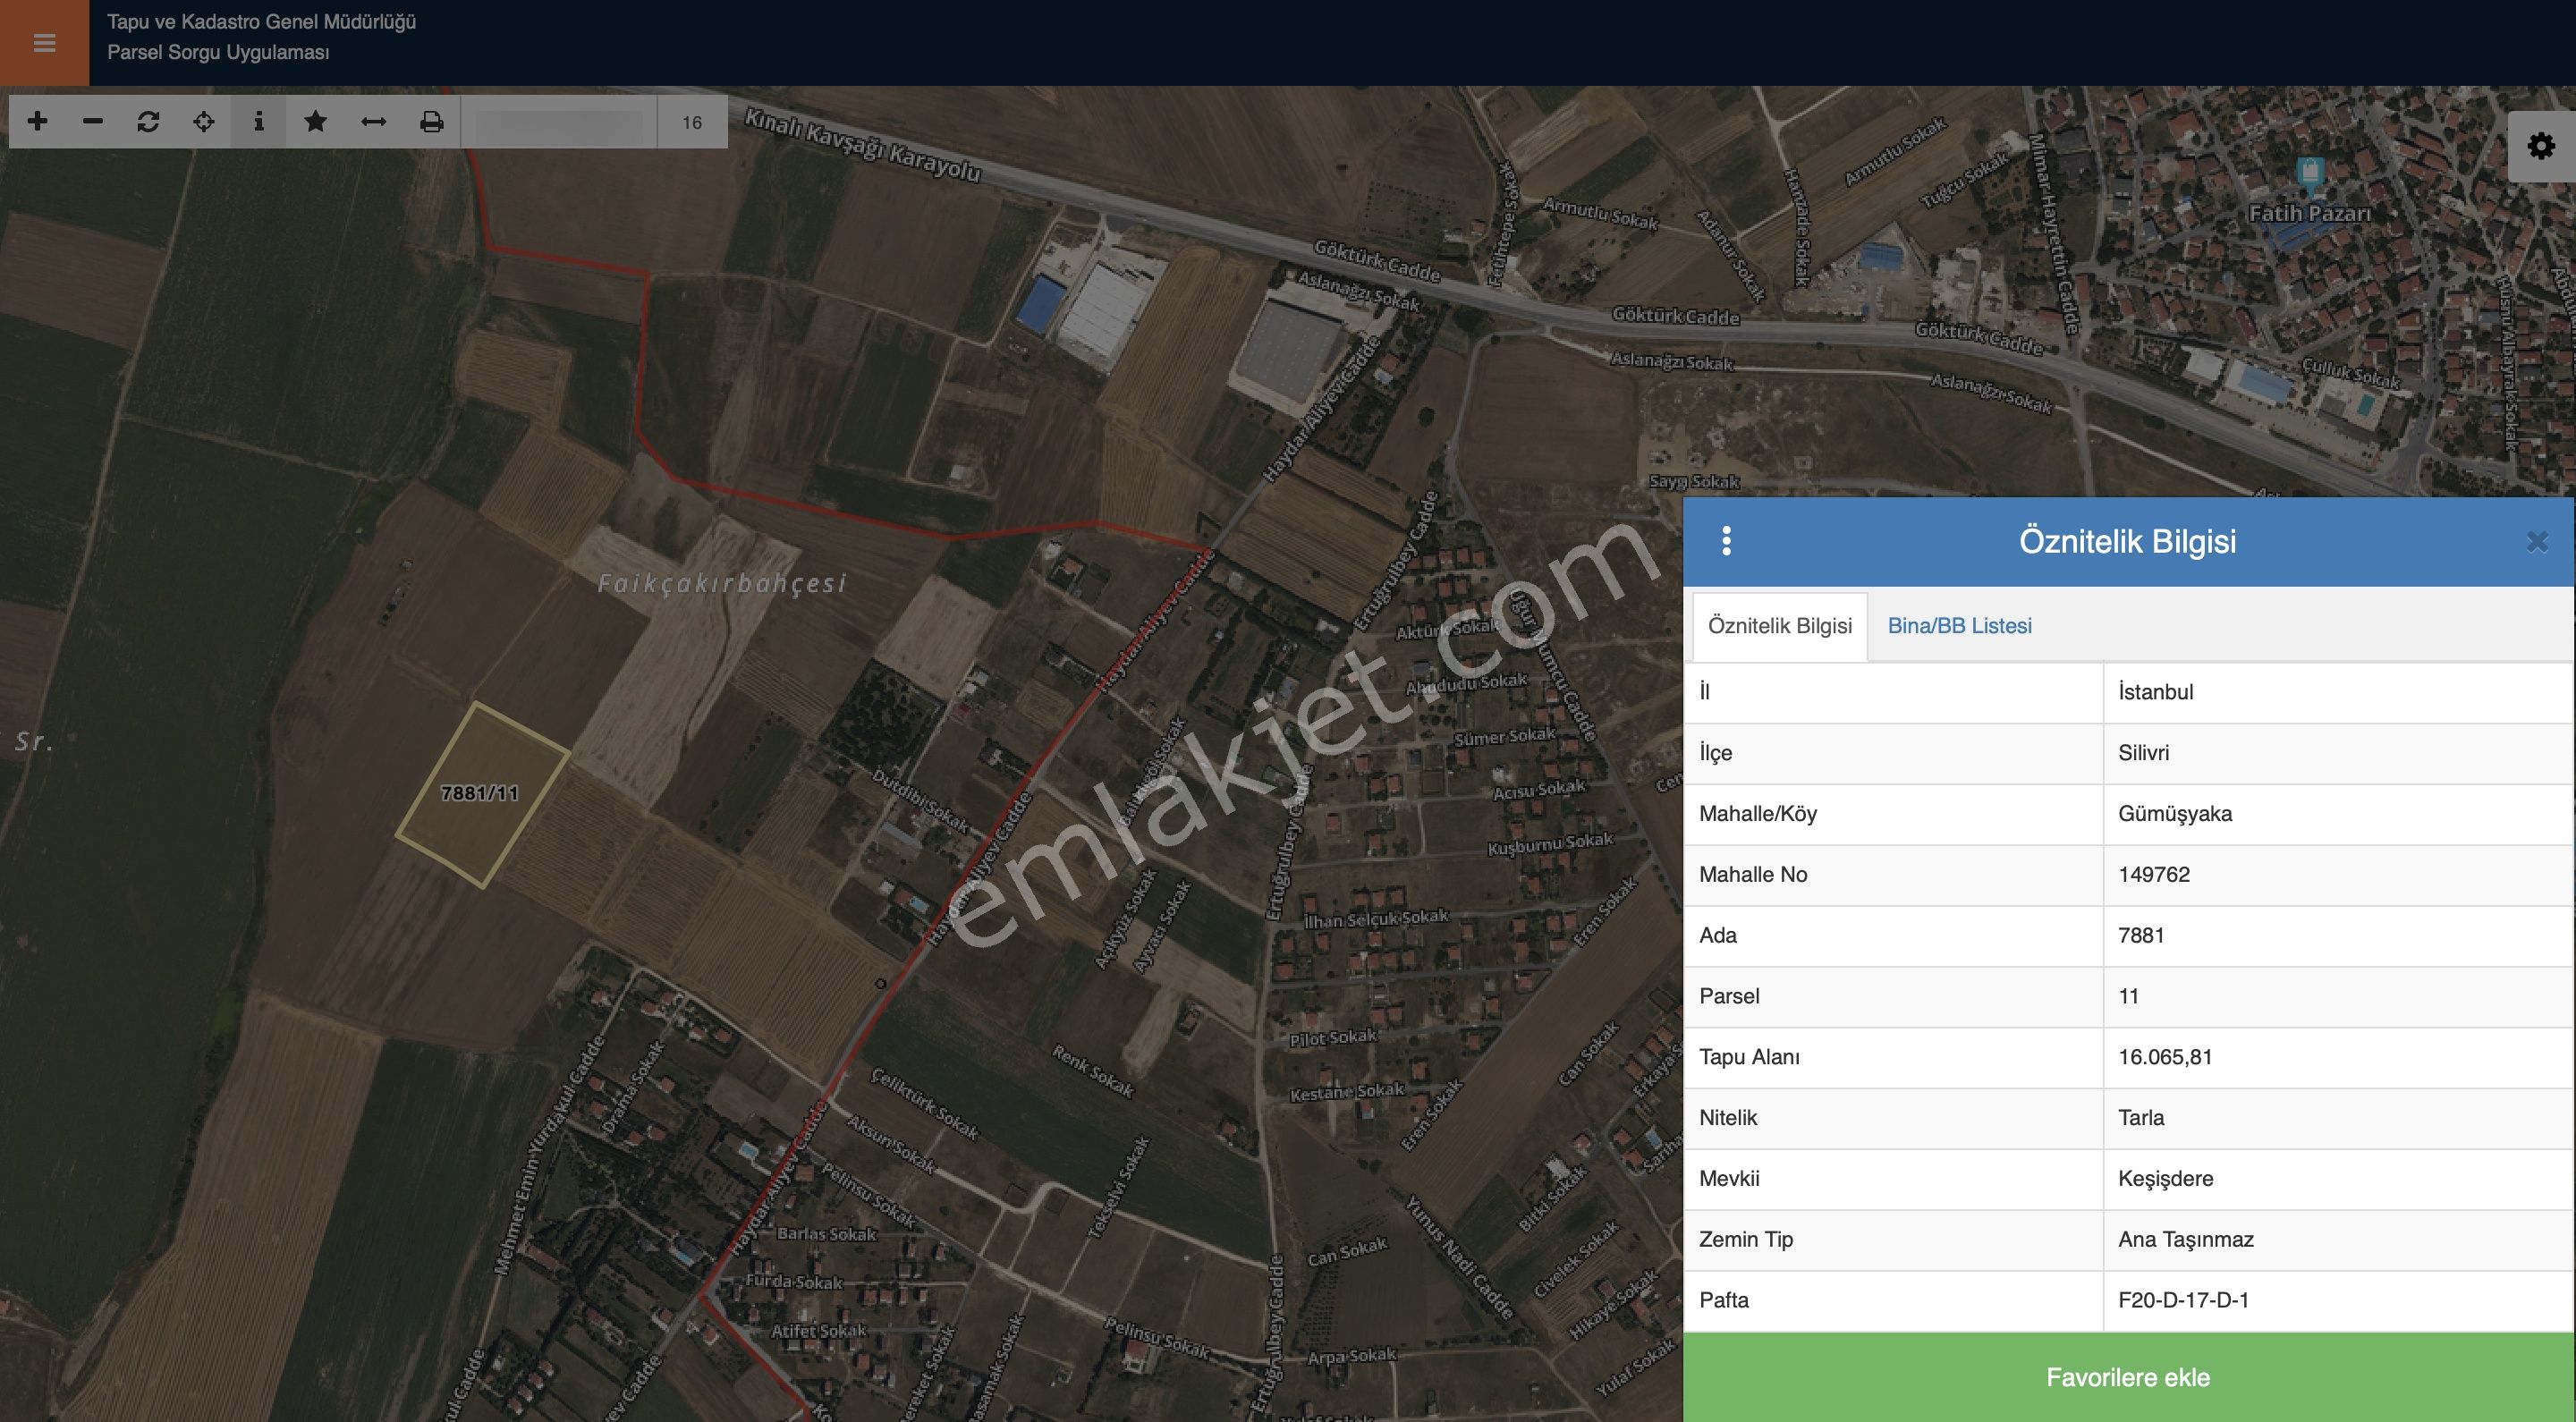Click the Favorilere ekle button
This screenshot has width=2576, height=1422.
[2128, 1377]
